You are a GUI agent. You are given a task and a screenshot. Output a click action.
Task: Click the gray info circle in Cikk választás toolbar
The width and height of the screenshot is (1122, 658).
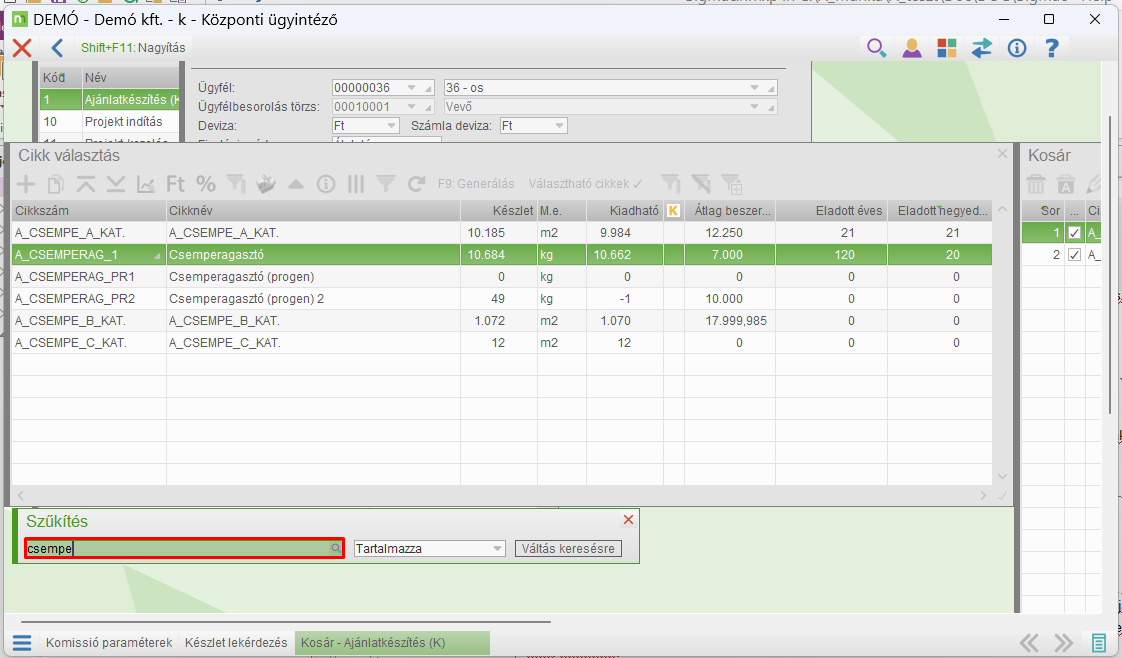[326, 184]
